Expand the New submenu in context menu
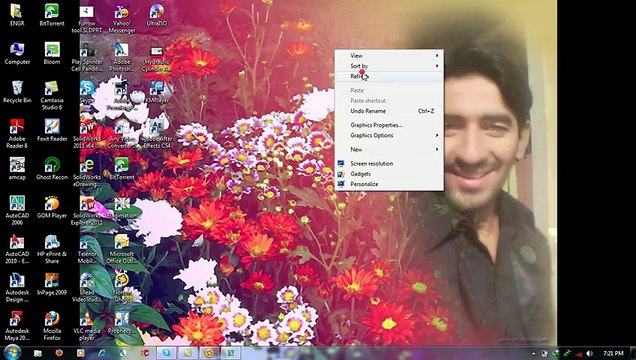The width and height of the screenshot is (636, 360). [389, 149]
